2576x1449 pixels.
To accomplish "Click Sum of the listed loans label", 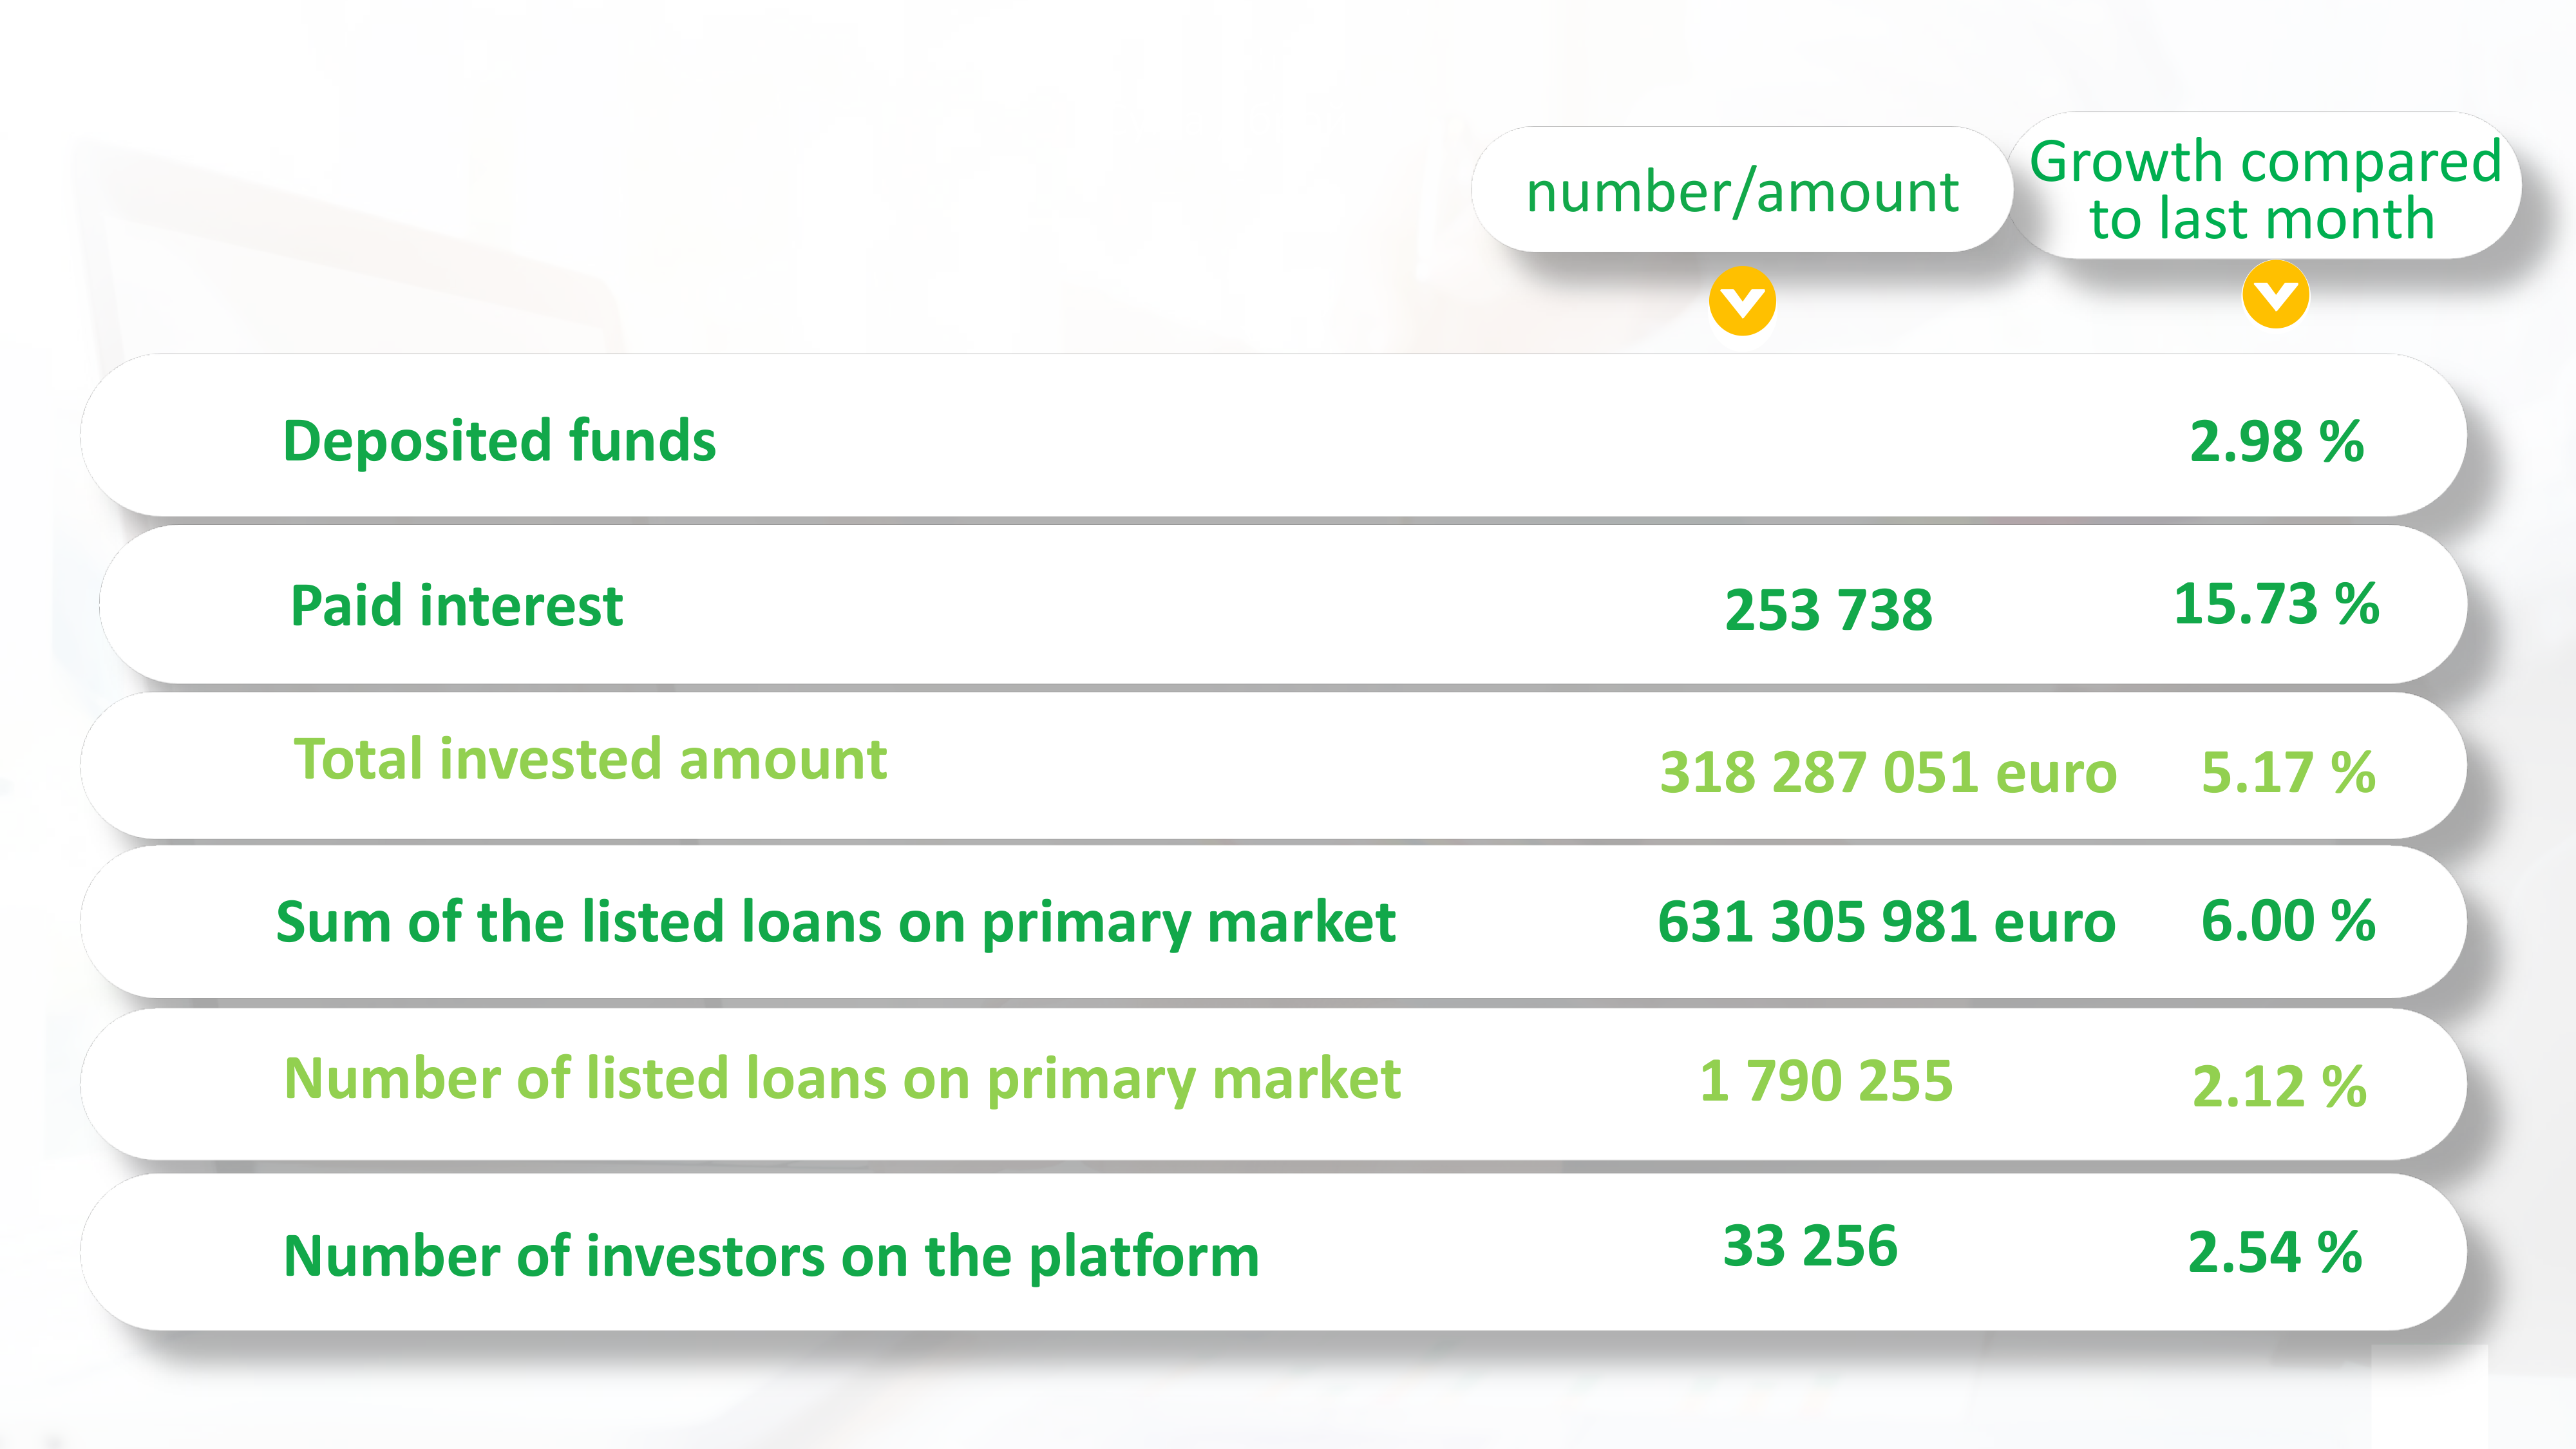I will tap(835, 923).
